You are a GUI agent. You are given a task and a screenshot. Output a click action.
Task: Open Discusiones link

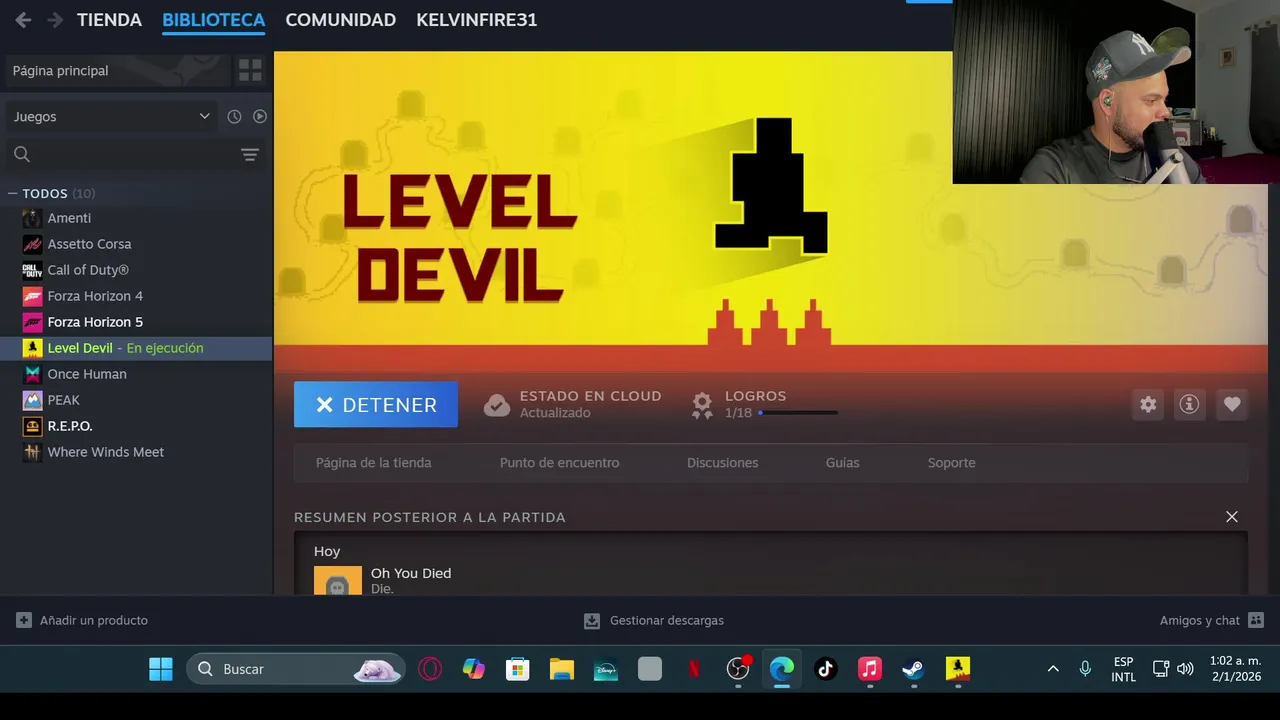pyautogui.click(x=723, y=463)
